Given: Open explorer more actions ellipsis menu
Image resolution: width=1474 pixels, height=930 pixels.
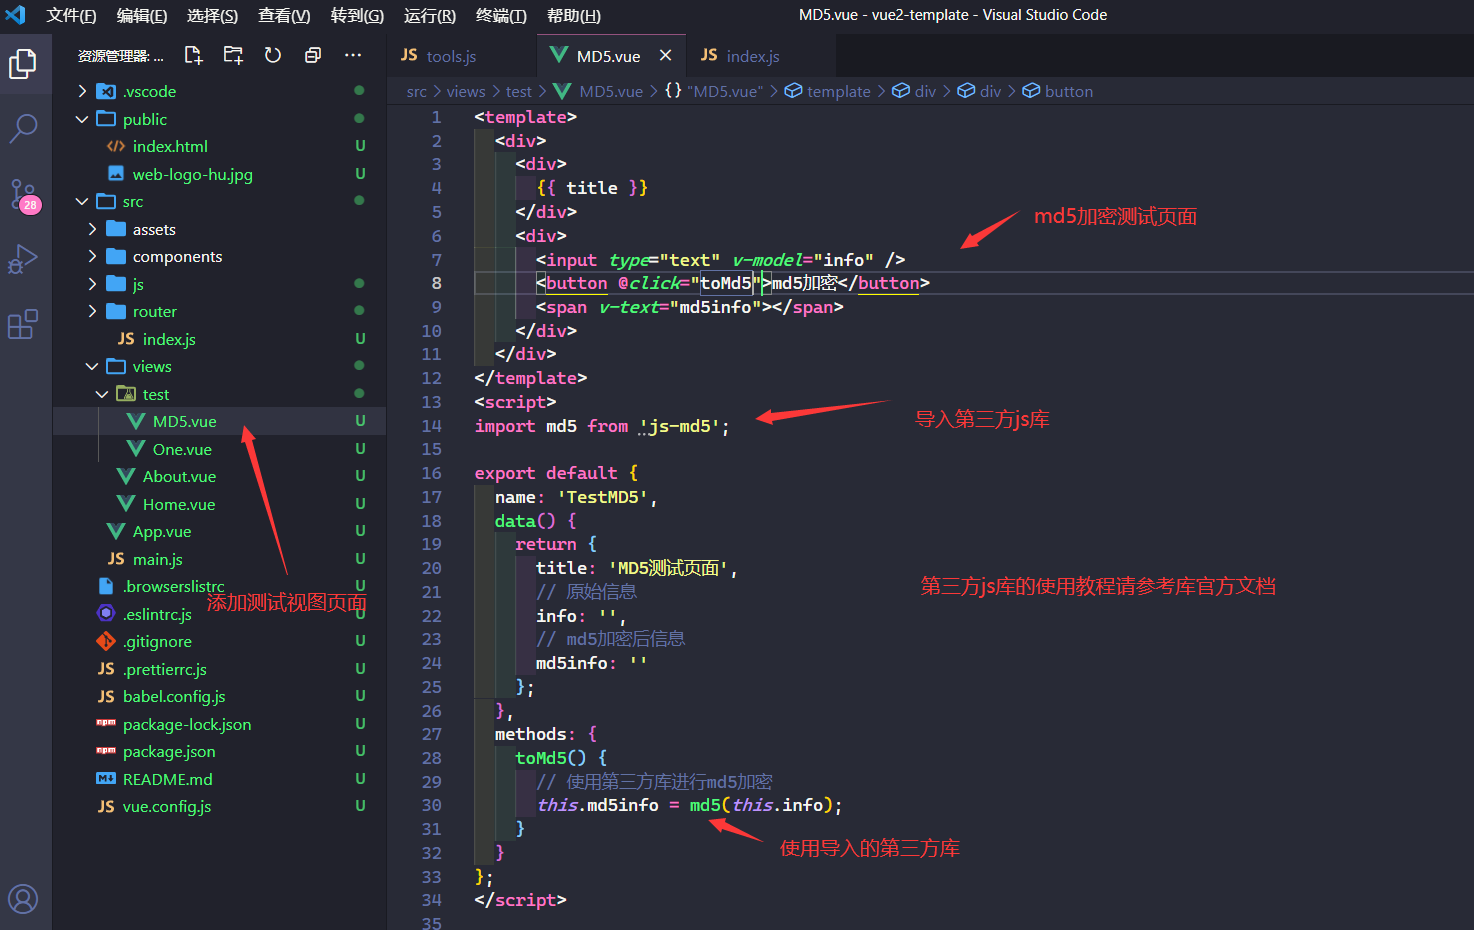Looking at the screenshot, I should tap(353, 56).
